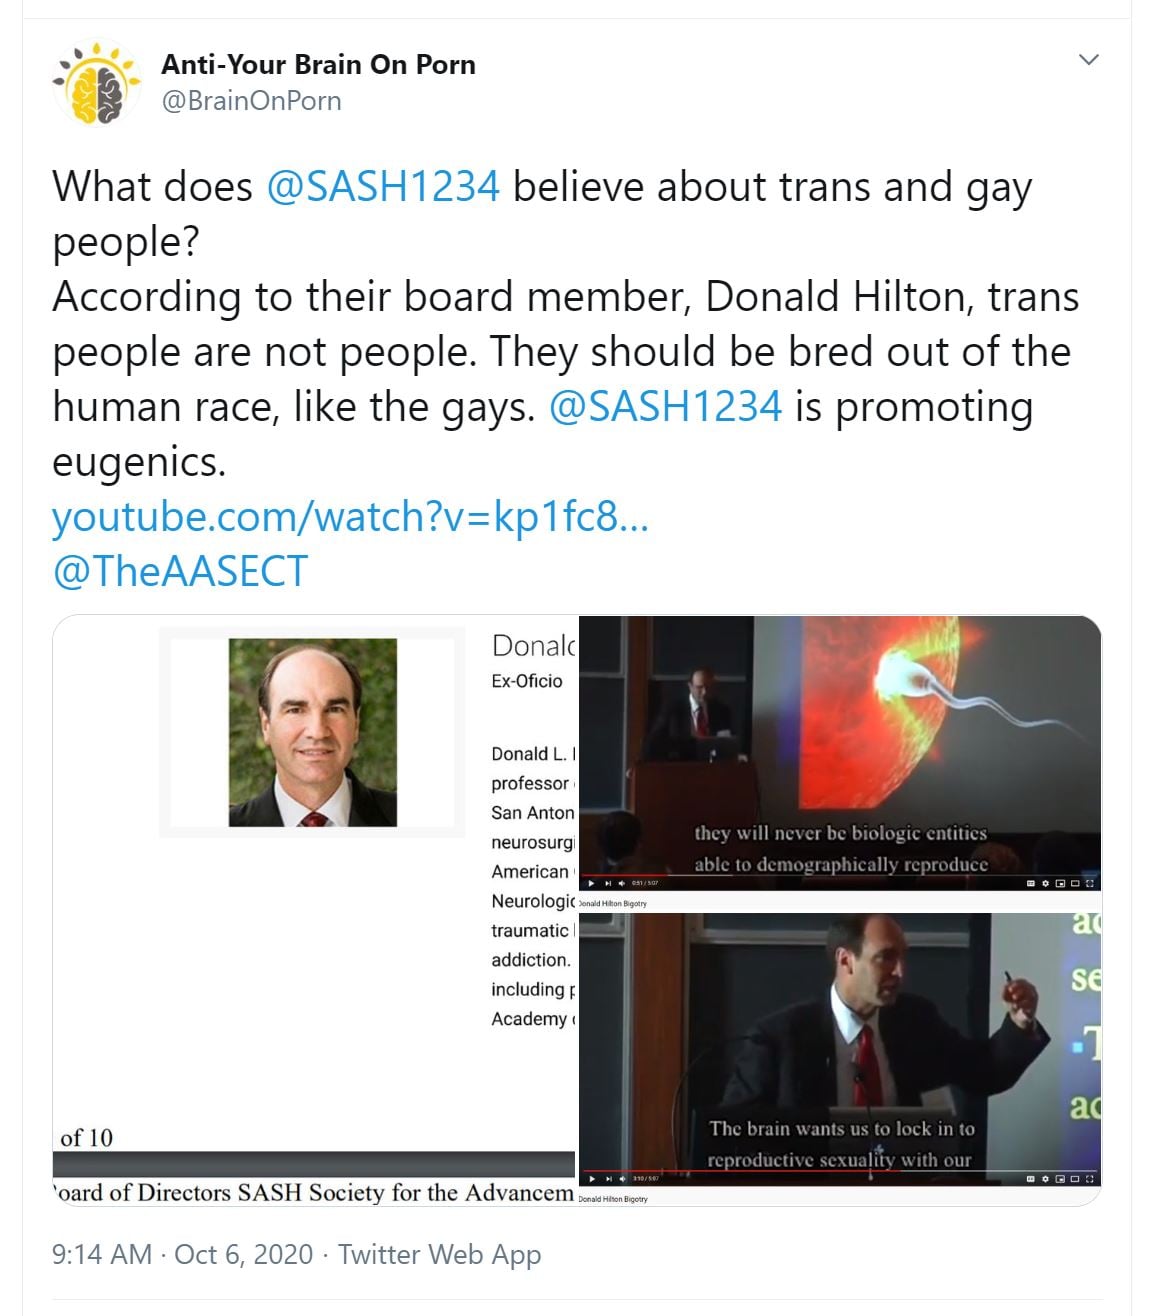Open the tweet options chevron menu
Viewport: 1154px width, 1316px height.
point(1089,60)
